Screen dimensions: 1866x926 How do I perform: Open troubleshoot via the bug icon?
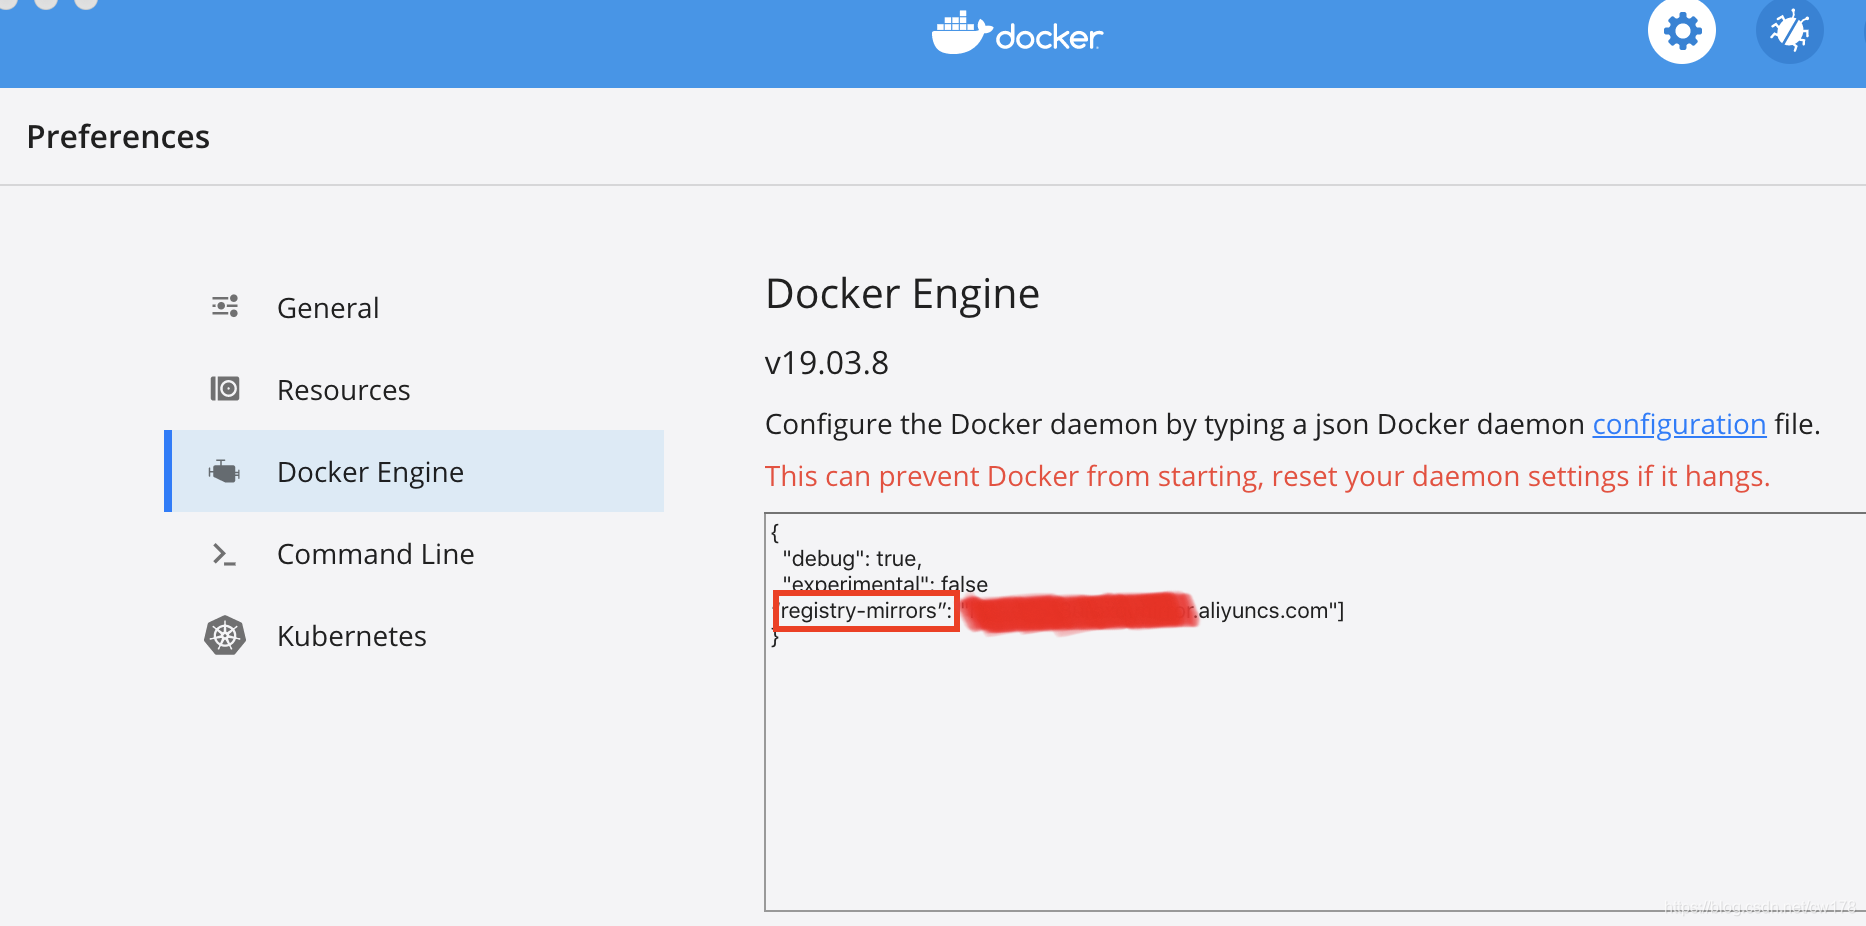coord(1790,31)
